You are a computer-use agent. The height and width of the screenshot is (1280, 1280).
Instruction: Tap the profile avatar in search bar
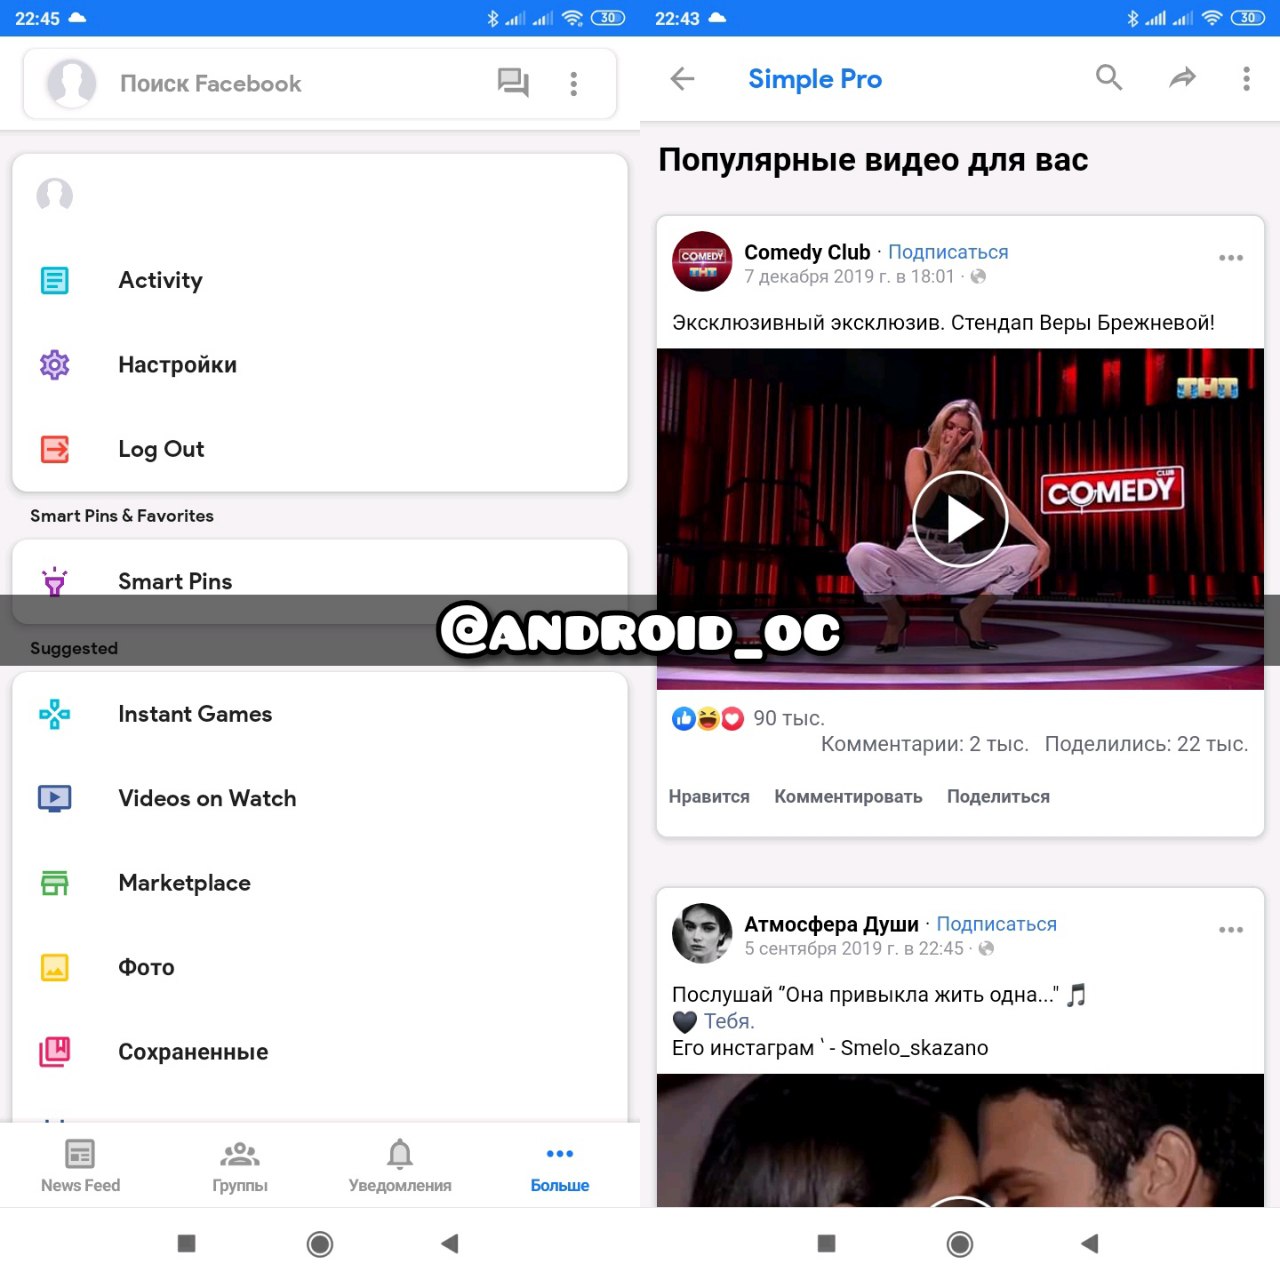tap(72, 83)
